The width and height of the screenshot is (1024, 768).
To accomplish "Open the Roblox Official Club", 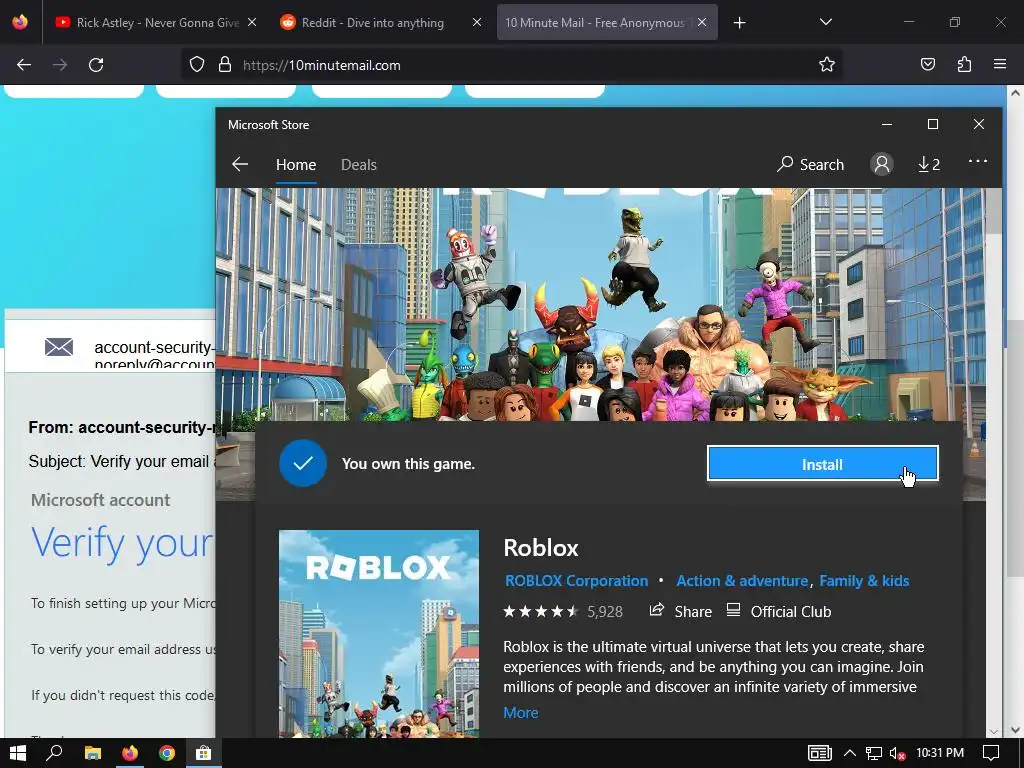I will pos(778,611).
